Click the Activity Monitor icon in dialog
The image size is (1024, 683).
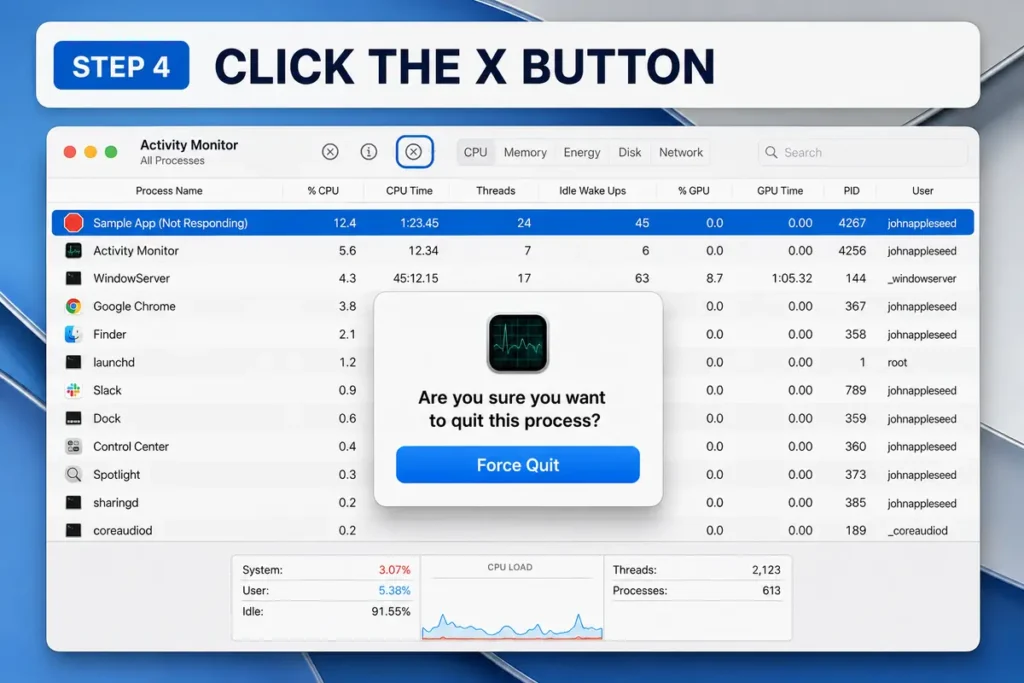point(518,343)
